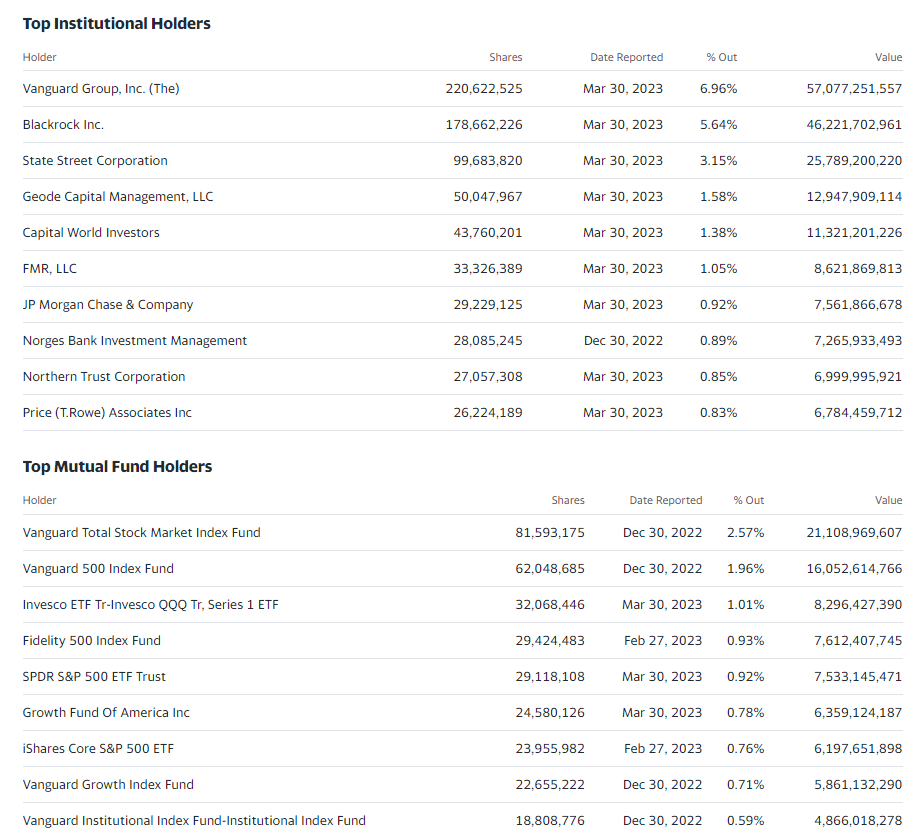Select the Fidelity 500 Index Fund name
This screenshot has height=829, width=910.
(92, 641)
